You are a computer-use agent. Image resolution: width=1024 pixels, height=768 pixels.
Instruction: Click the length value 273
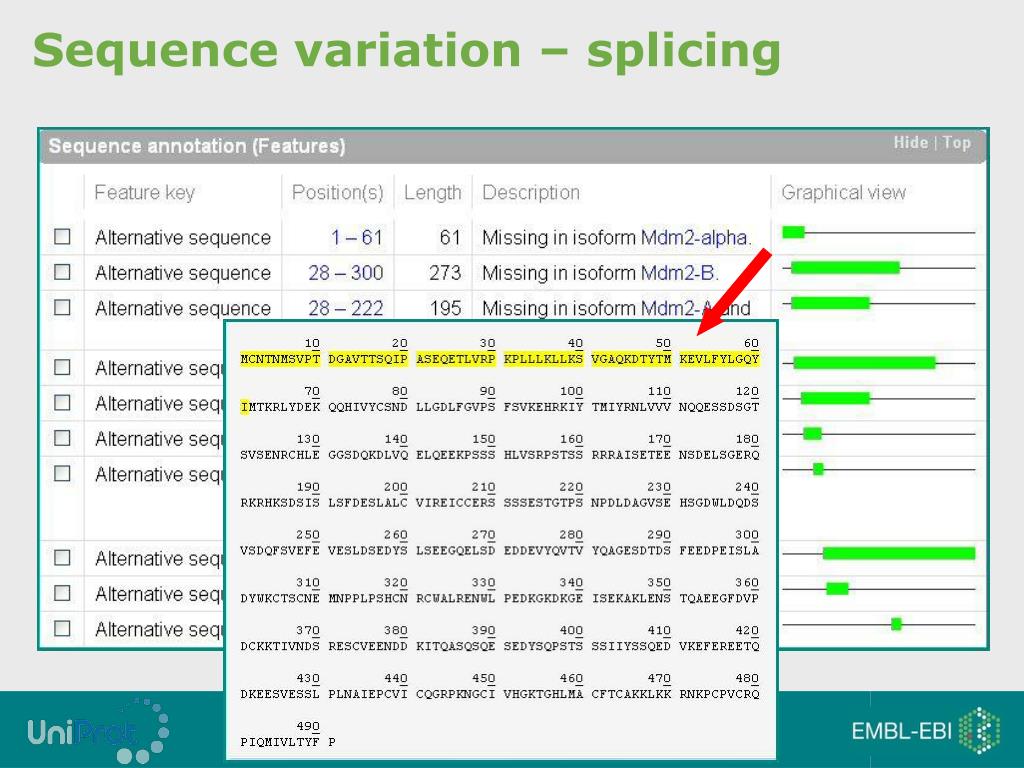coord(445,273)
